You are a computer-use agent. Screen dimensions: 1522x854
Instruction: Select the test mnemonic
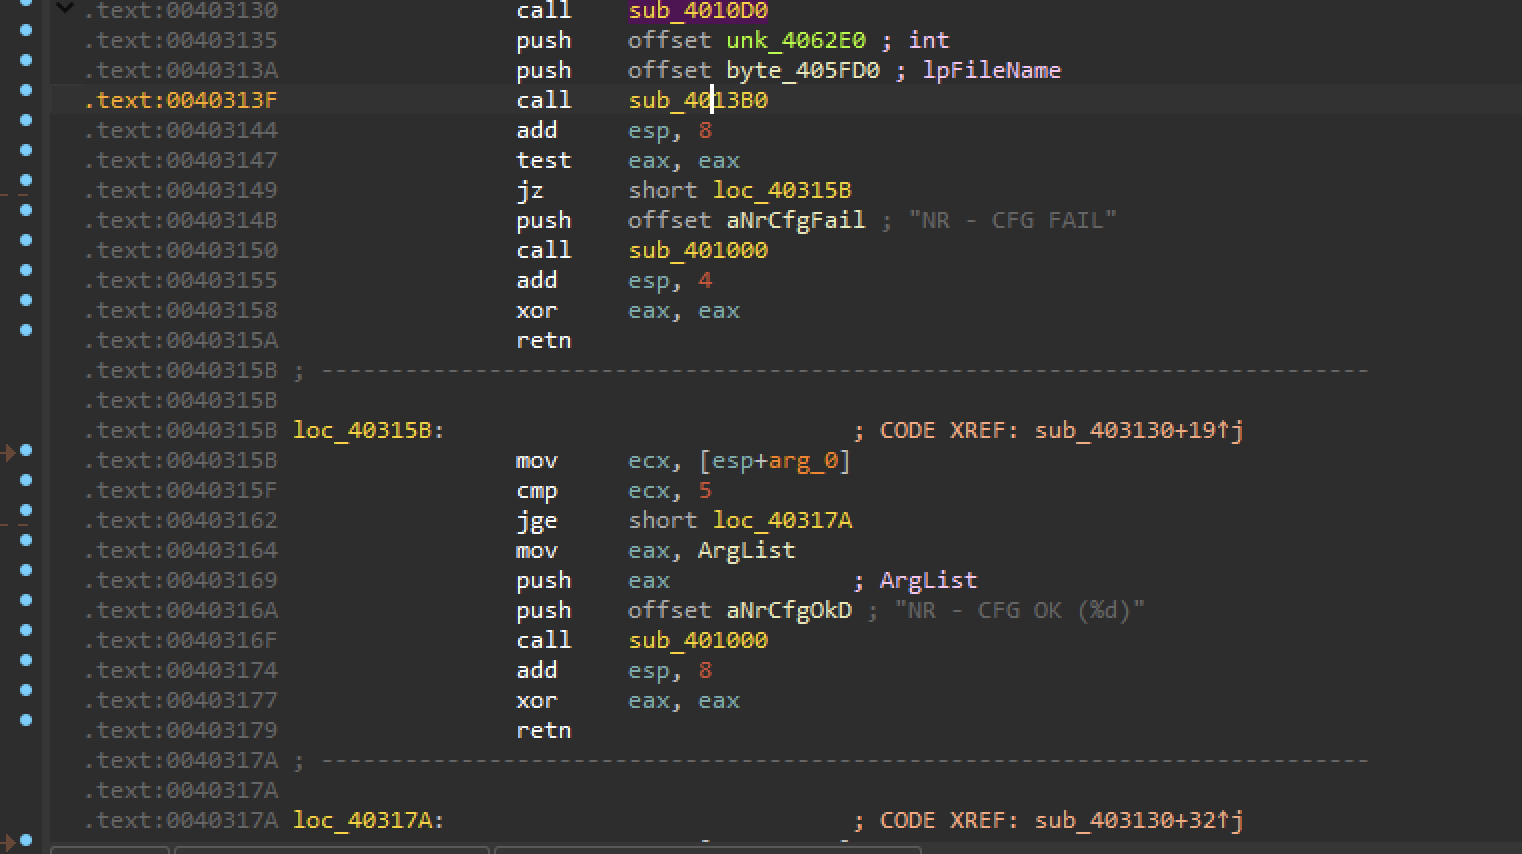[x=544, y=160]
